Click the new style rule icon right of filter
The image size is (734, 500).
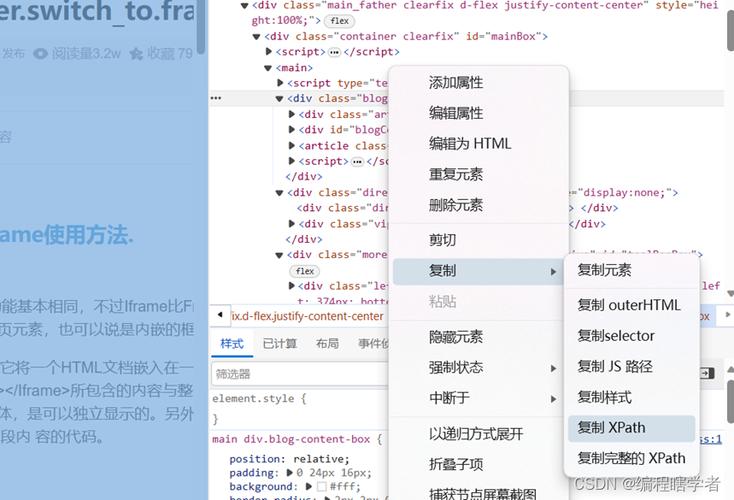707,373
